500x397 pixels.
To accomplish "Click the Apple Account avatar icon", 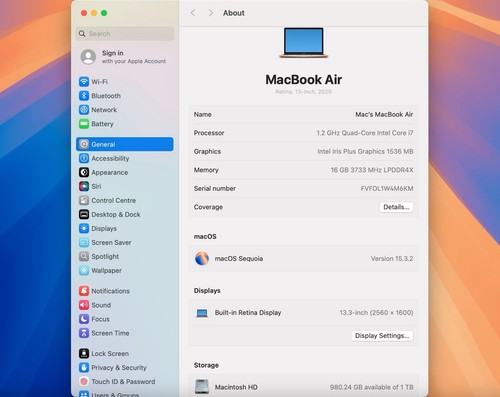I will tap(88, 57).
